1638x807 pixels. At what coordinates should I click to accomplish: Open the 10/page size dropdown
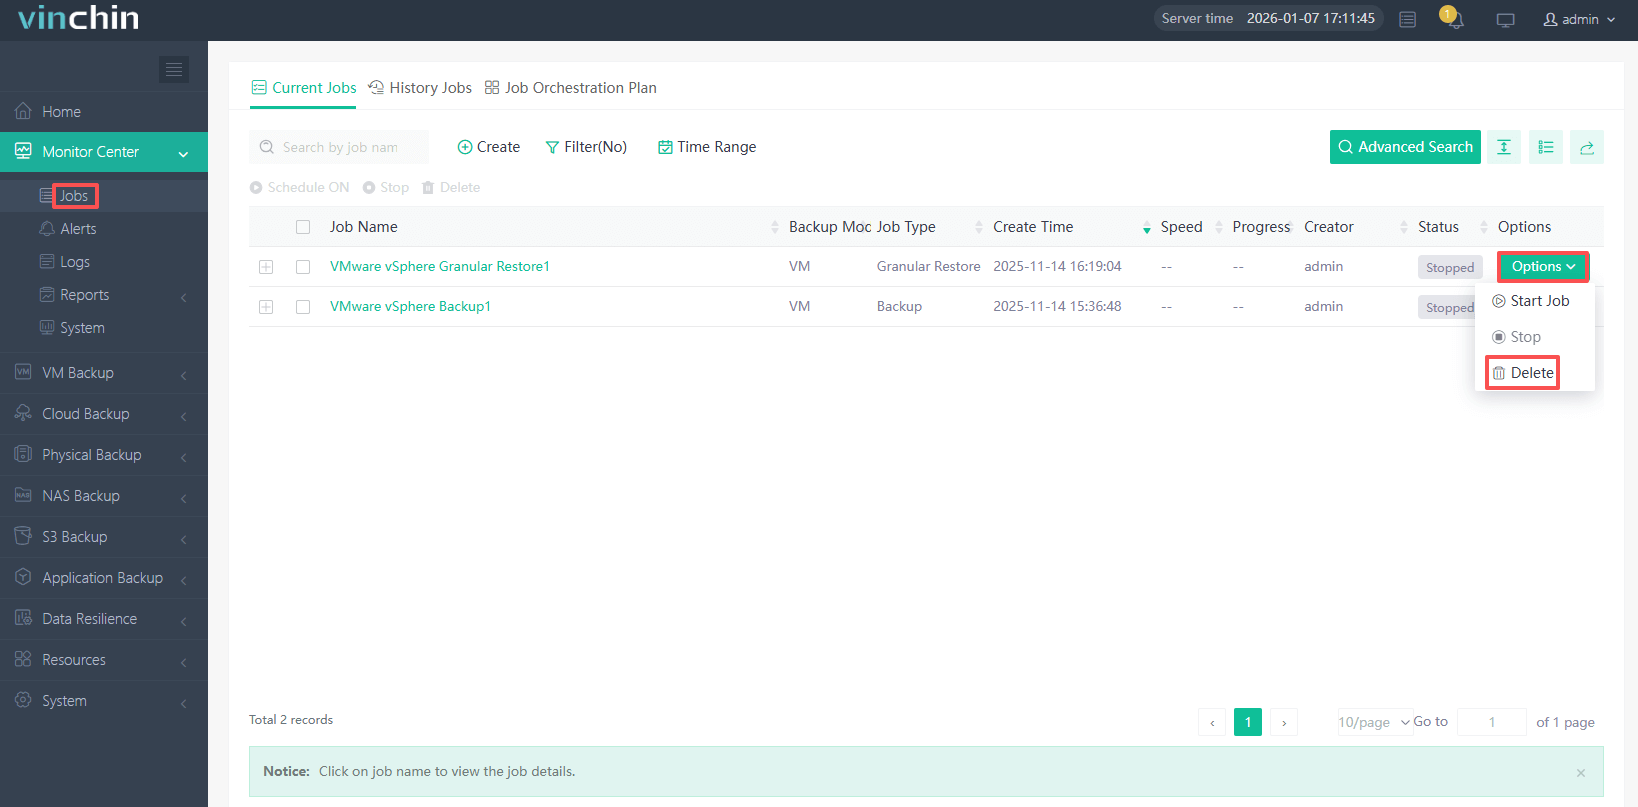tap(1373, 722)
